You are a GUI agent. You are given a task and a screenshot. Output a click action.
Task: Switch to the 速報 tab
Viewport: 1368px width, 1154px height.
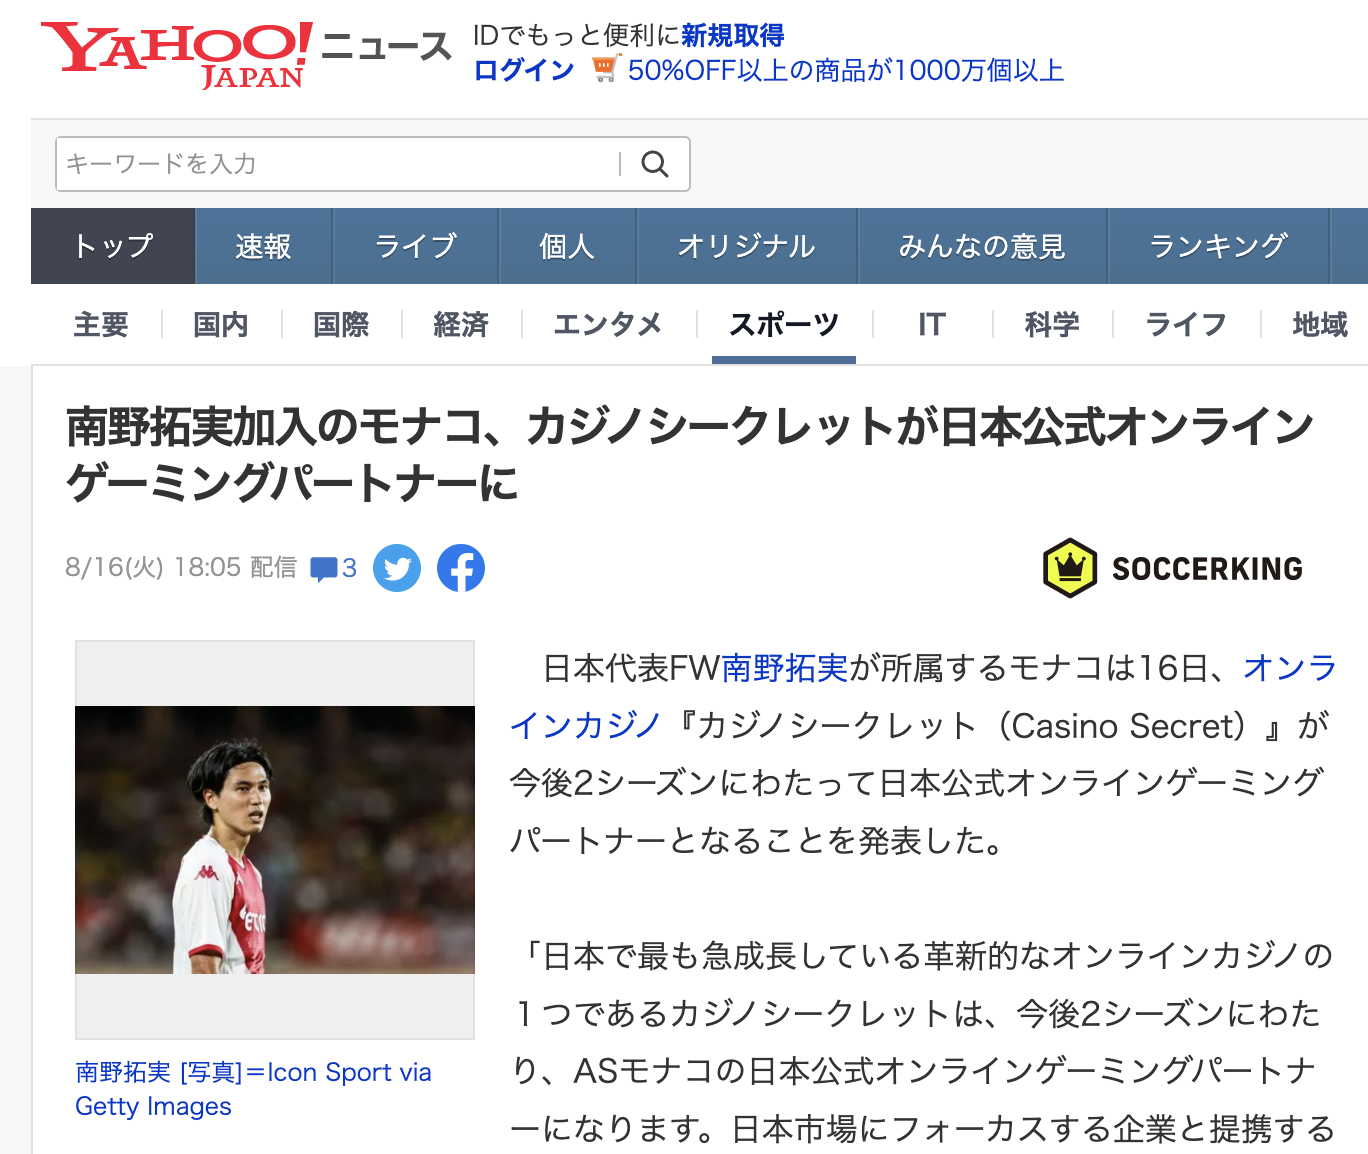(263, 246)
